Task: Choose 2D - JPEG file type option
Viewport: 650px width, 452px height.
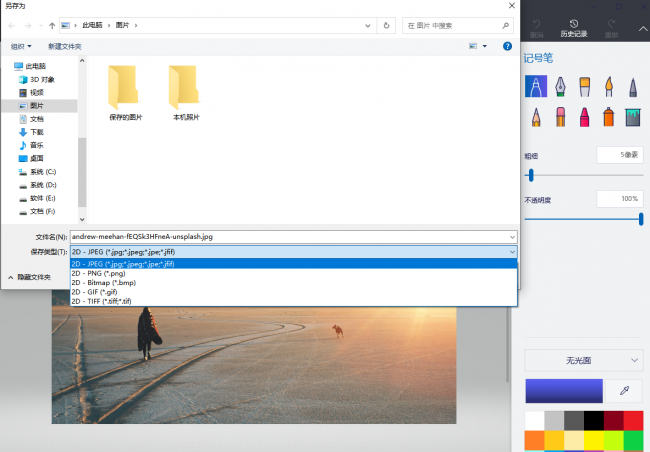Action: [293, 264]
